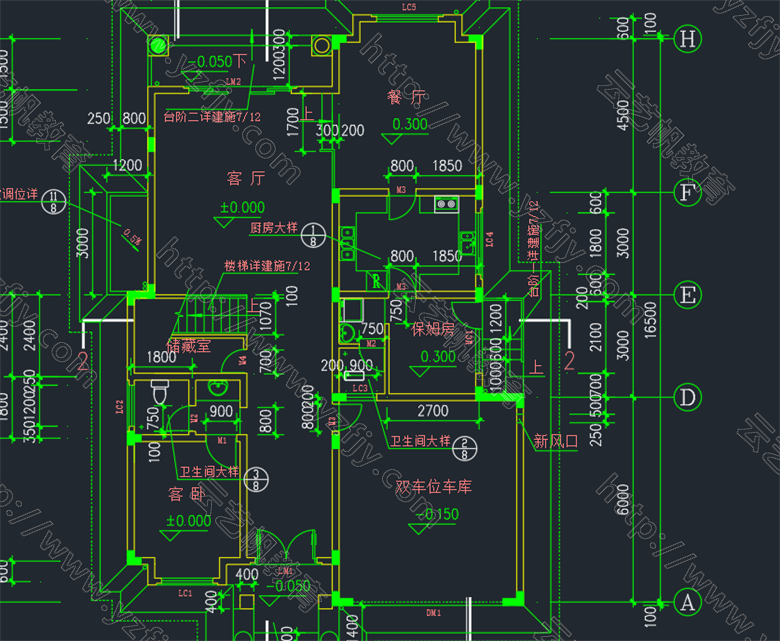Select section cut mark 2 on right side

tap(569, 361)
